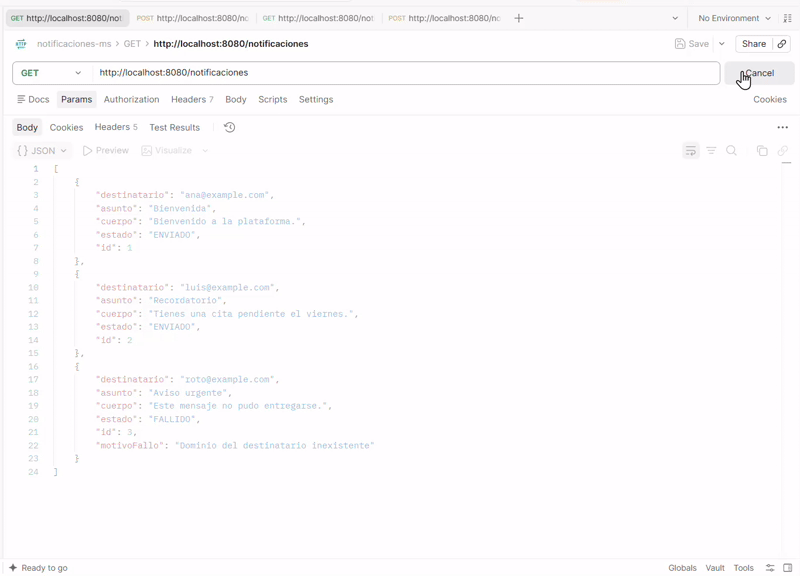Open Vault from the status bar

tap(715, 568)
